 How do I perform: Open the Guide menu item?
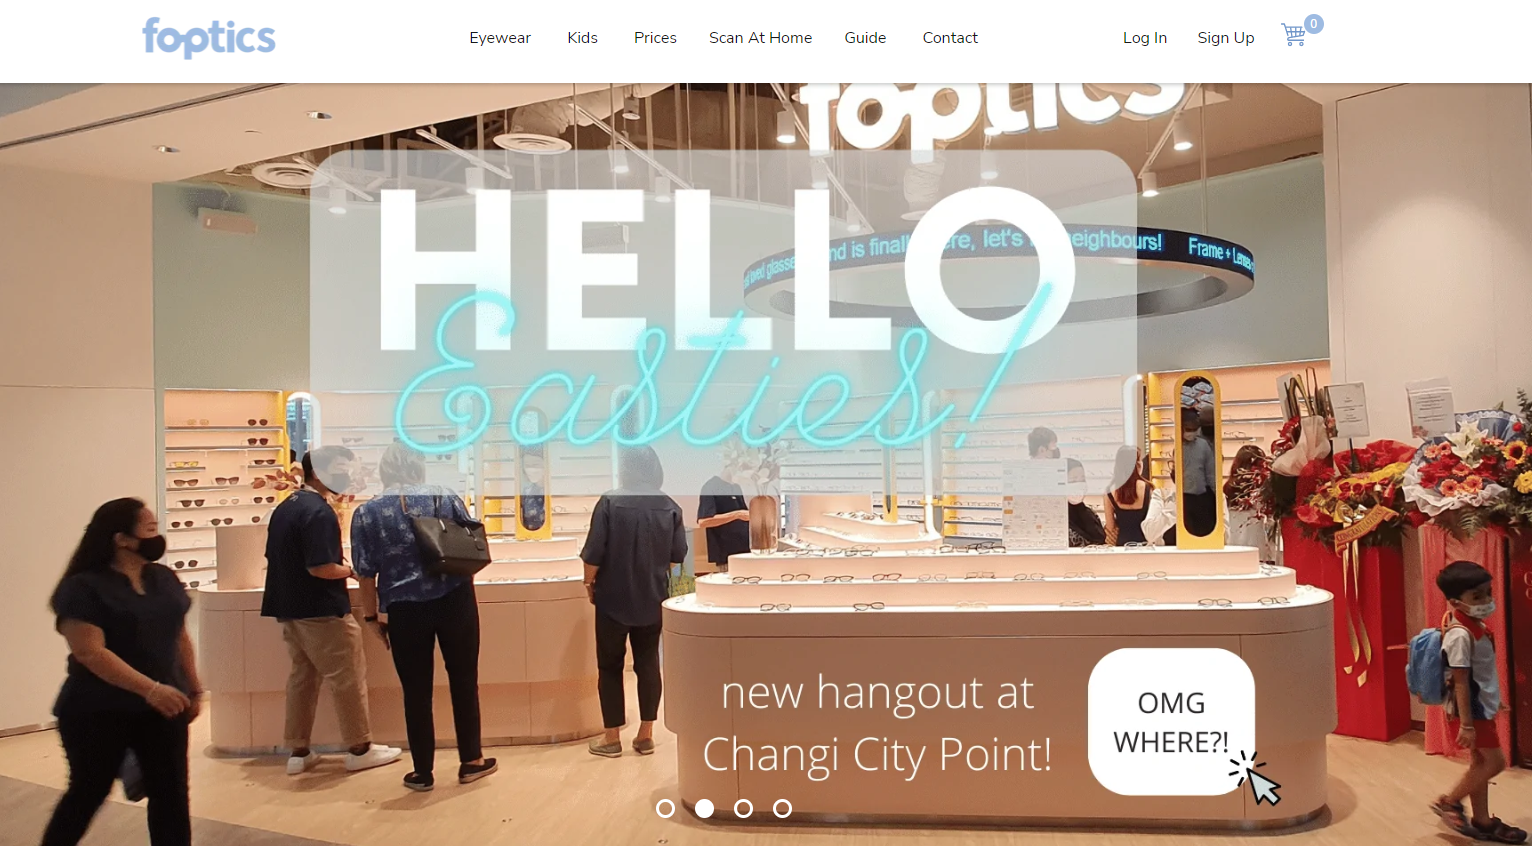pyautogui.click(x=865, y=38)
